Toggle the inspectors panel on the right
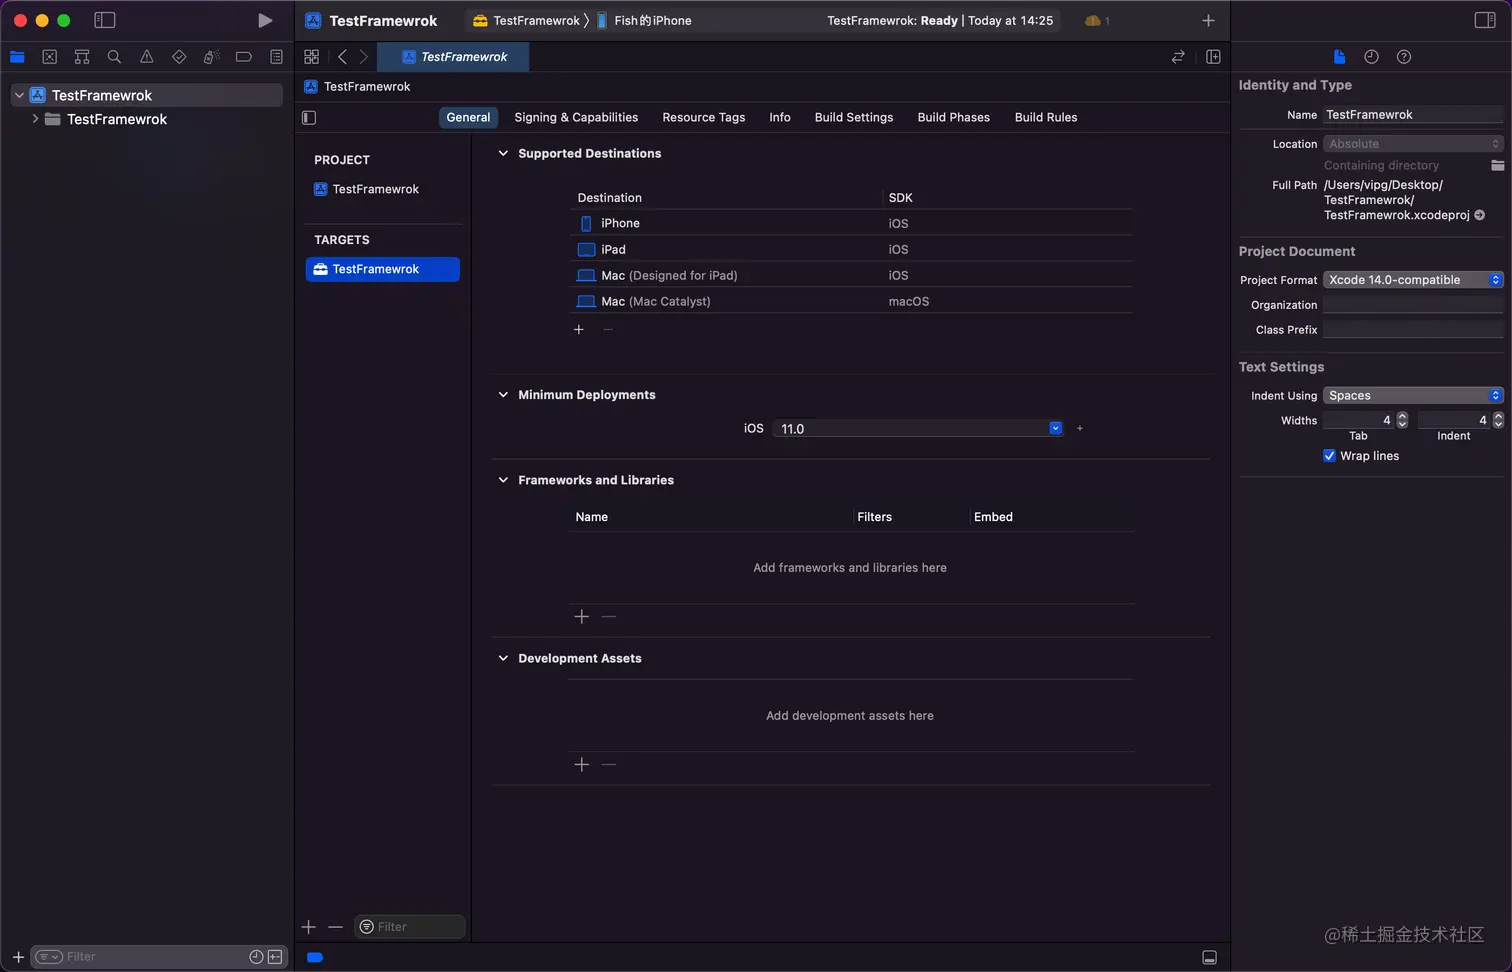This screenshot has width=1512, height=972. pyautogui.click(x=1485, y=20)
